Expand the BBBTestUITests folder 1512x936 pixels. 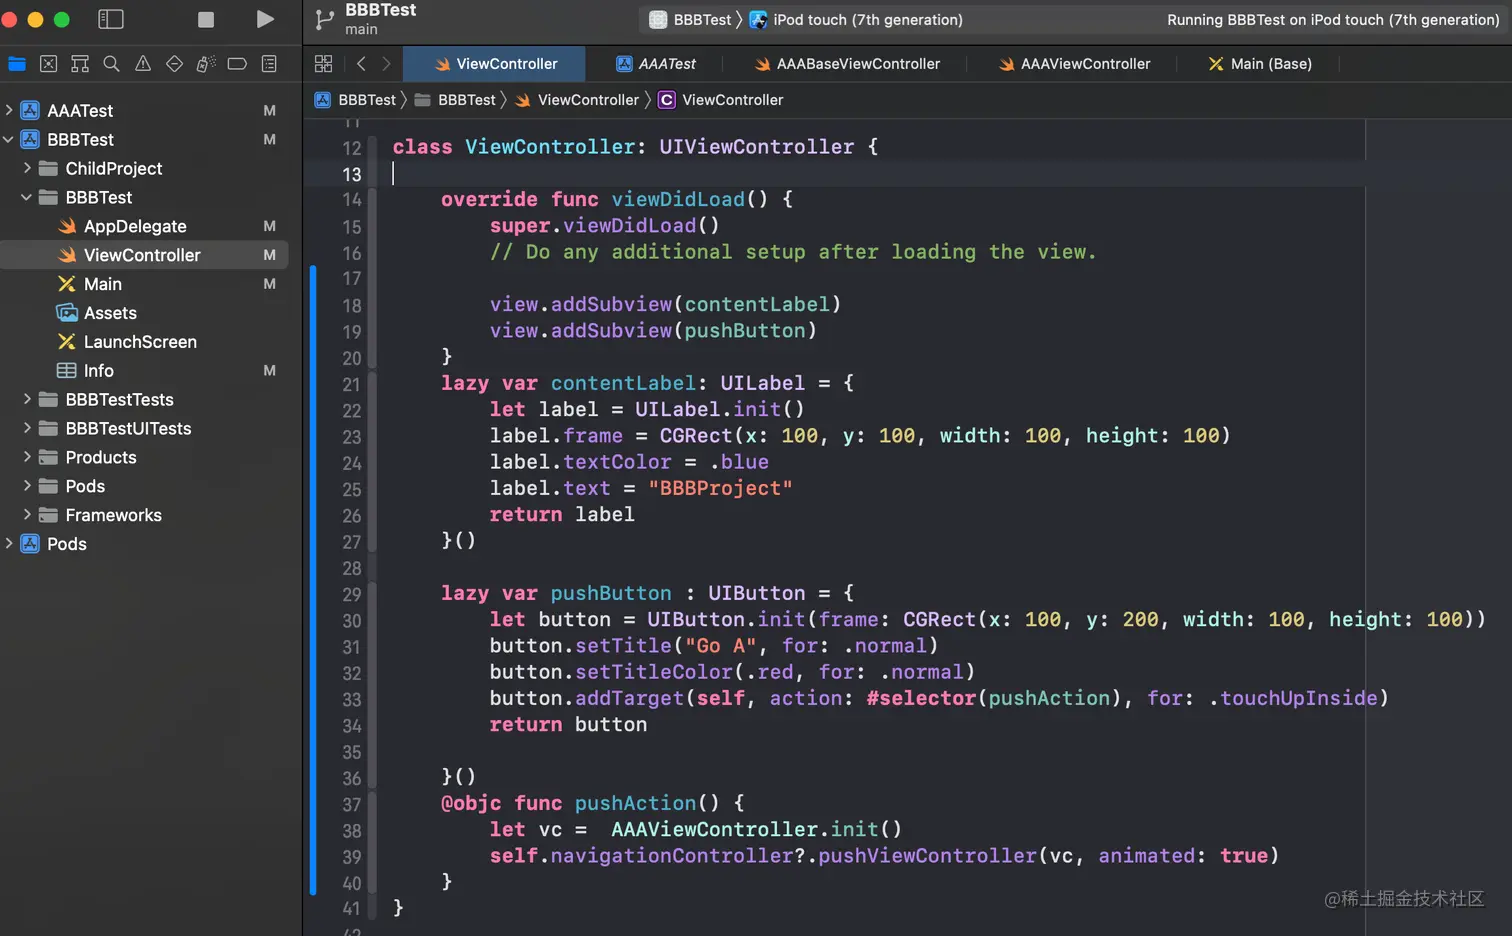27,428
